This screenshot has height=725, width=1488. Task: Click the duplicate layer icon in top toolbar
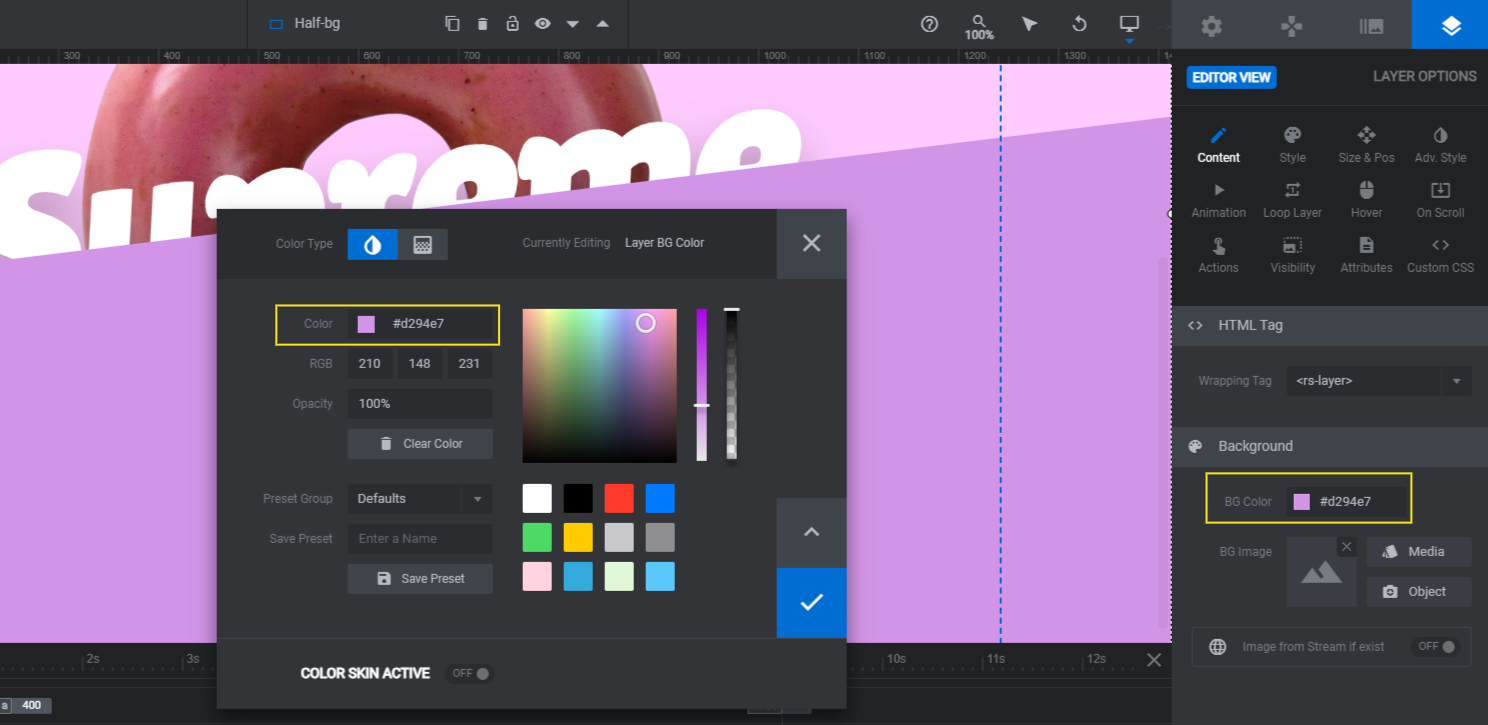452,23
